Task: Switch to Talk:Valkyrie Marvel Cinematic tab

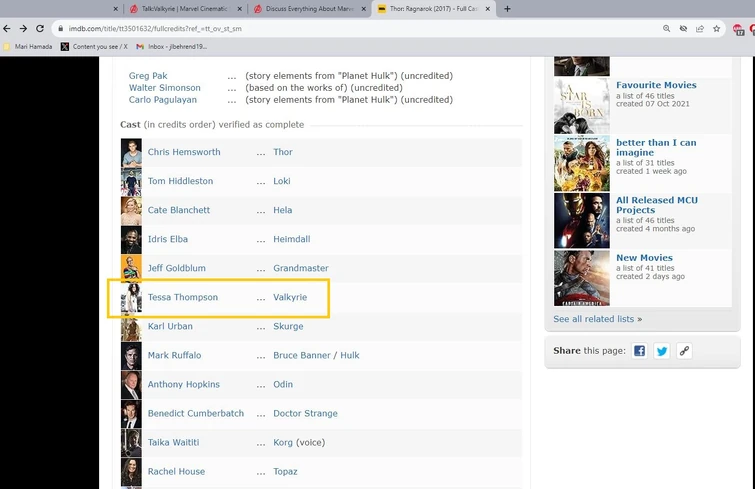Action: pos(185,9)
